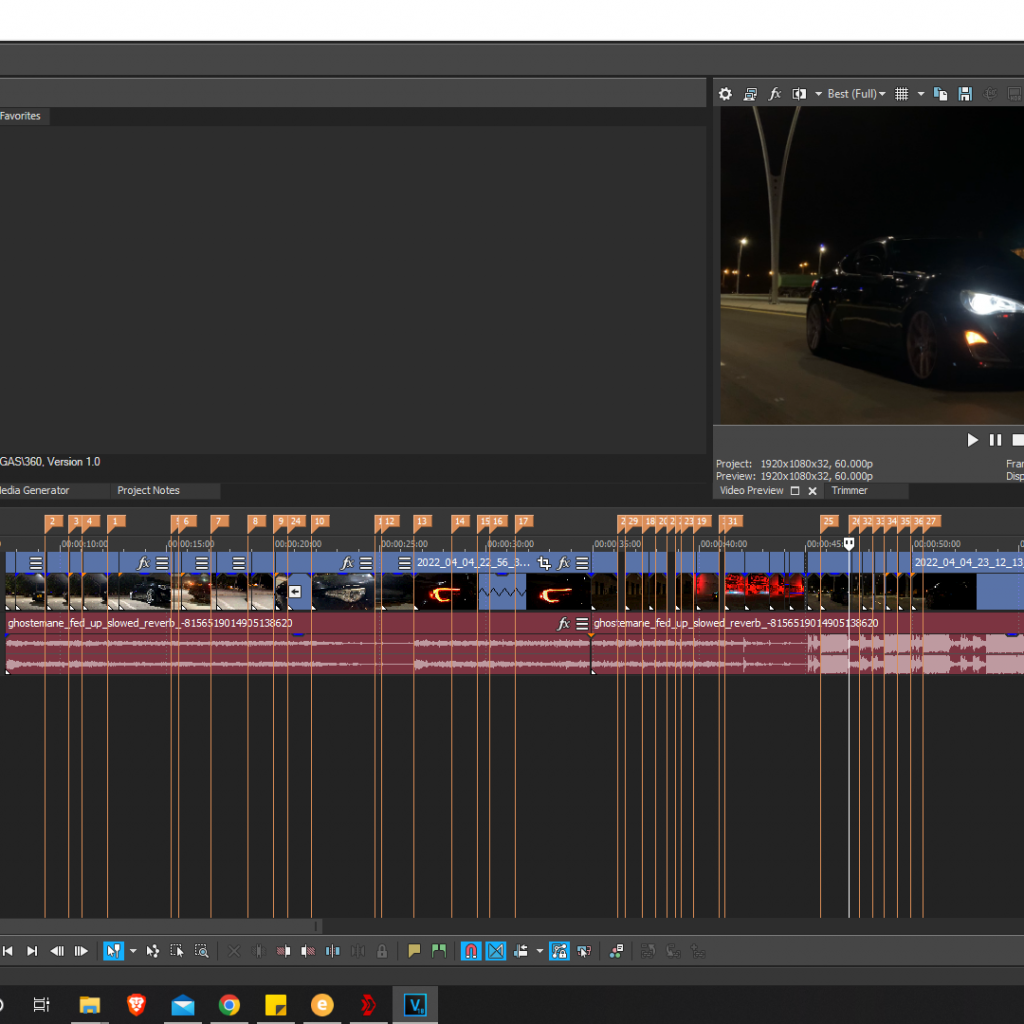Viewport: 1024px width, 1024px height.
Task: Jump to timeline marker 14
Action: [x=460, y=521]
